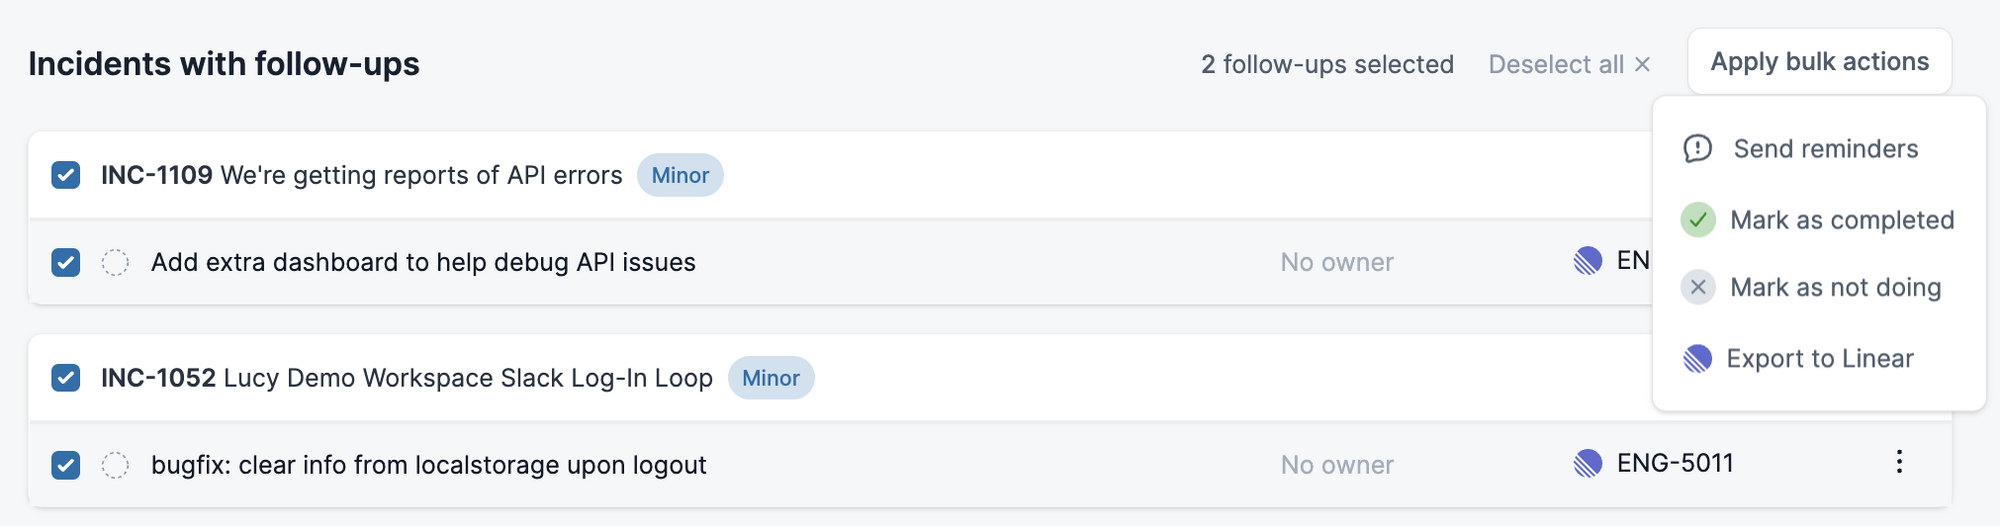Uncheck the Add extra dashboard follow-up checkbox
Image resolution: width=2000 pixels, height=526 pixels.
pyautogui.click(x=66, y=262)
